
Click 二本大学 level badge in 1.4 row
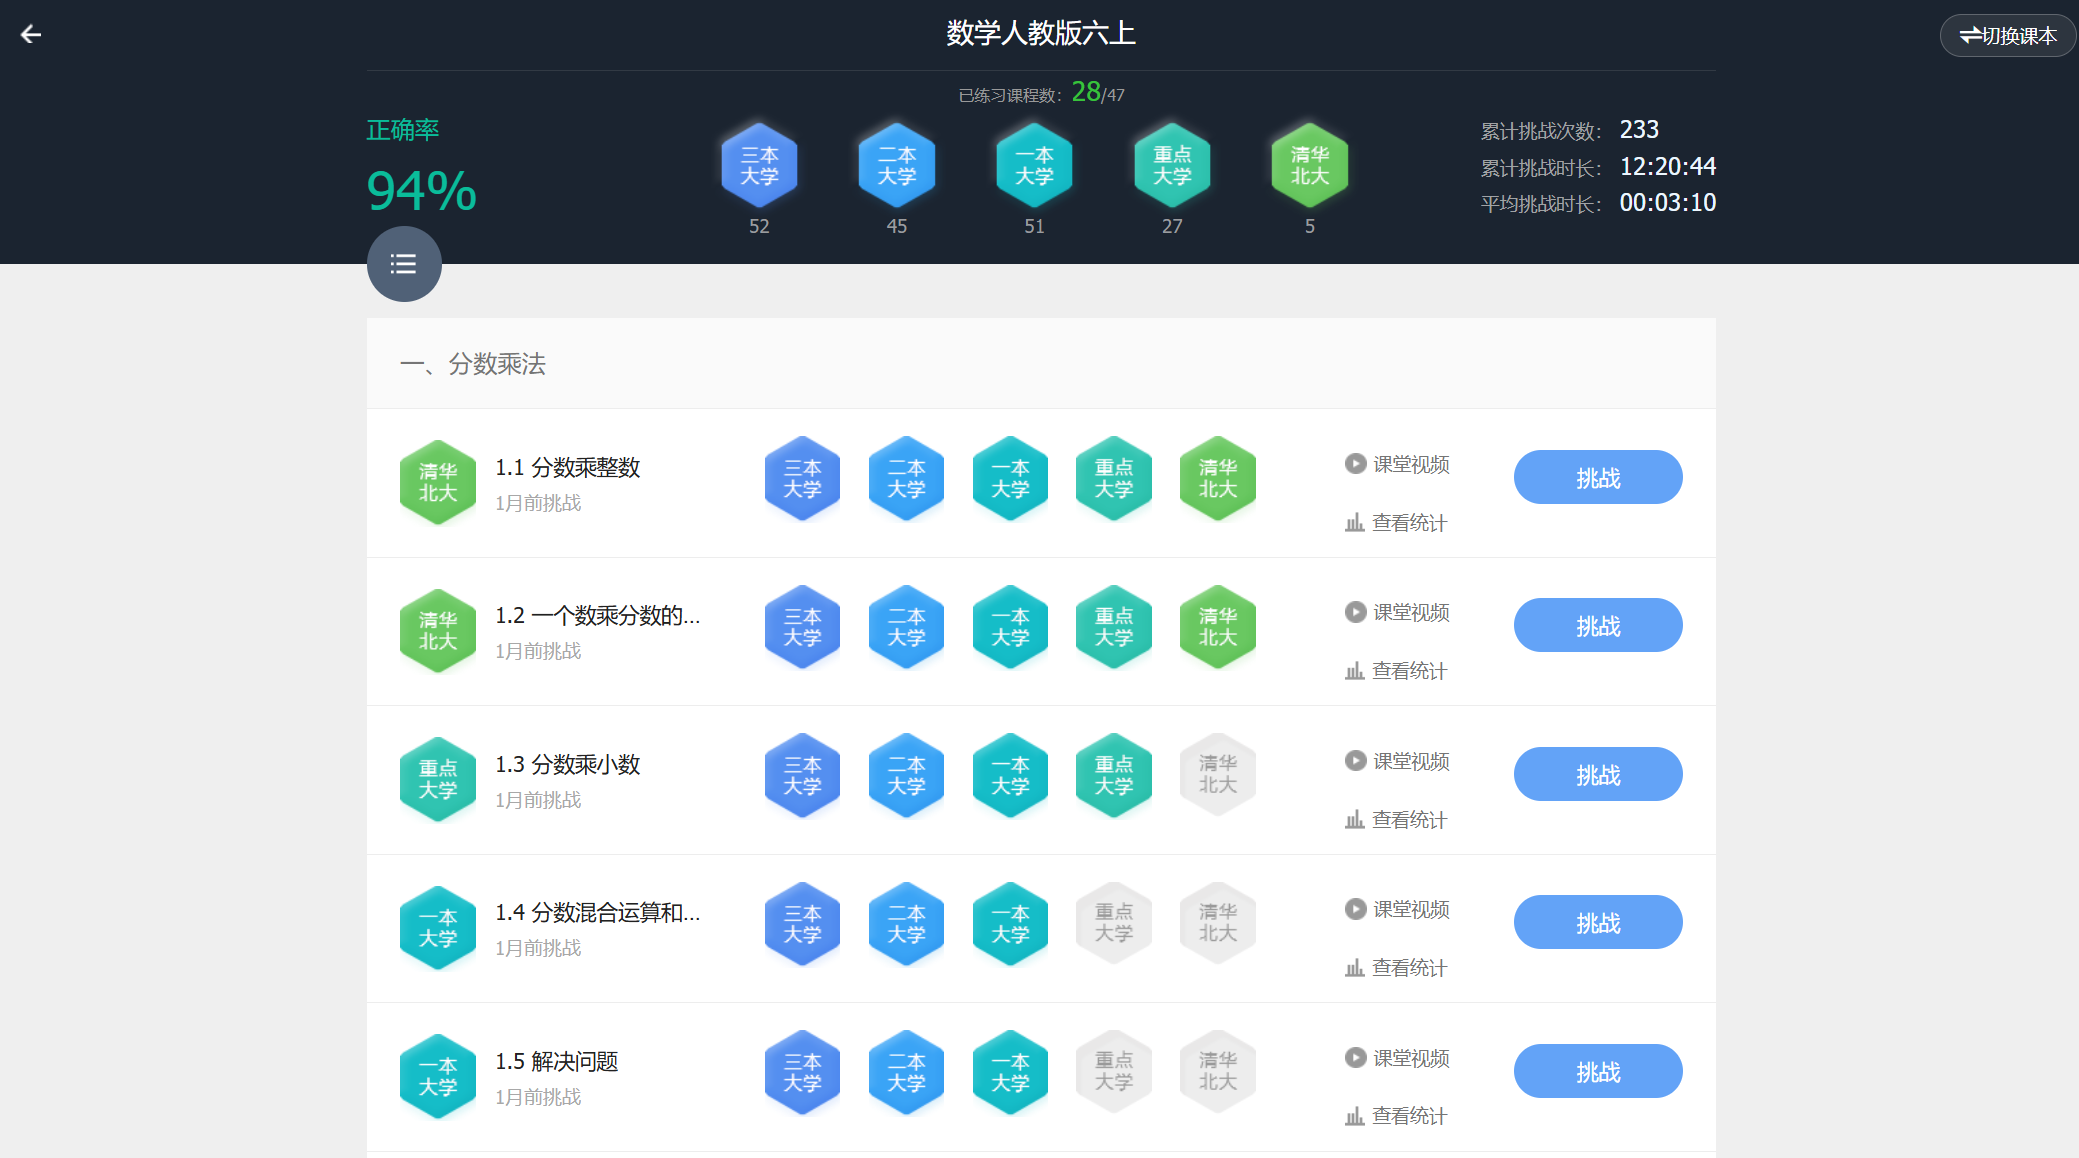(x=906, y=923)
